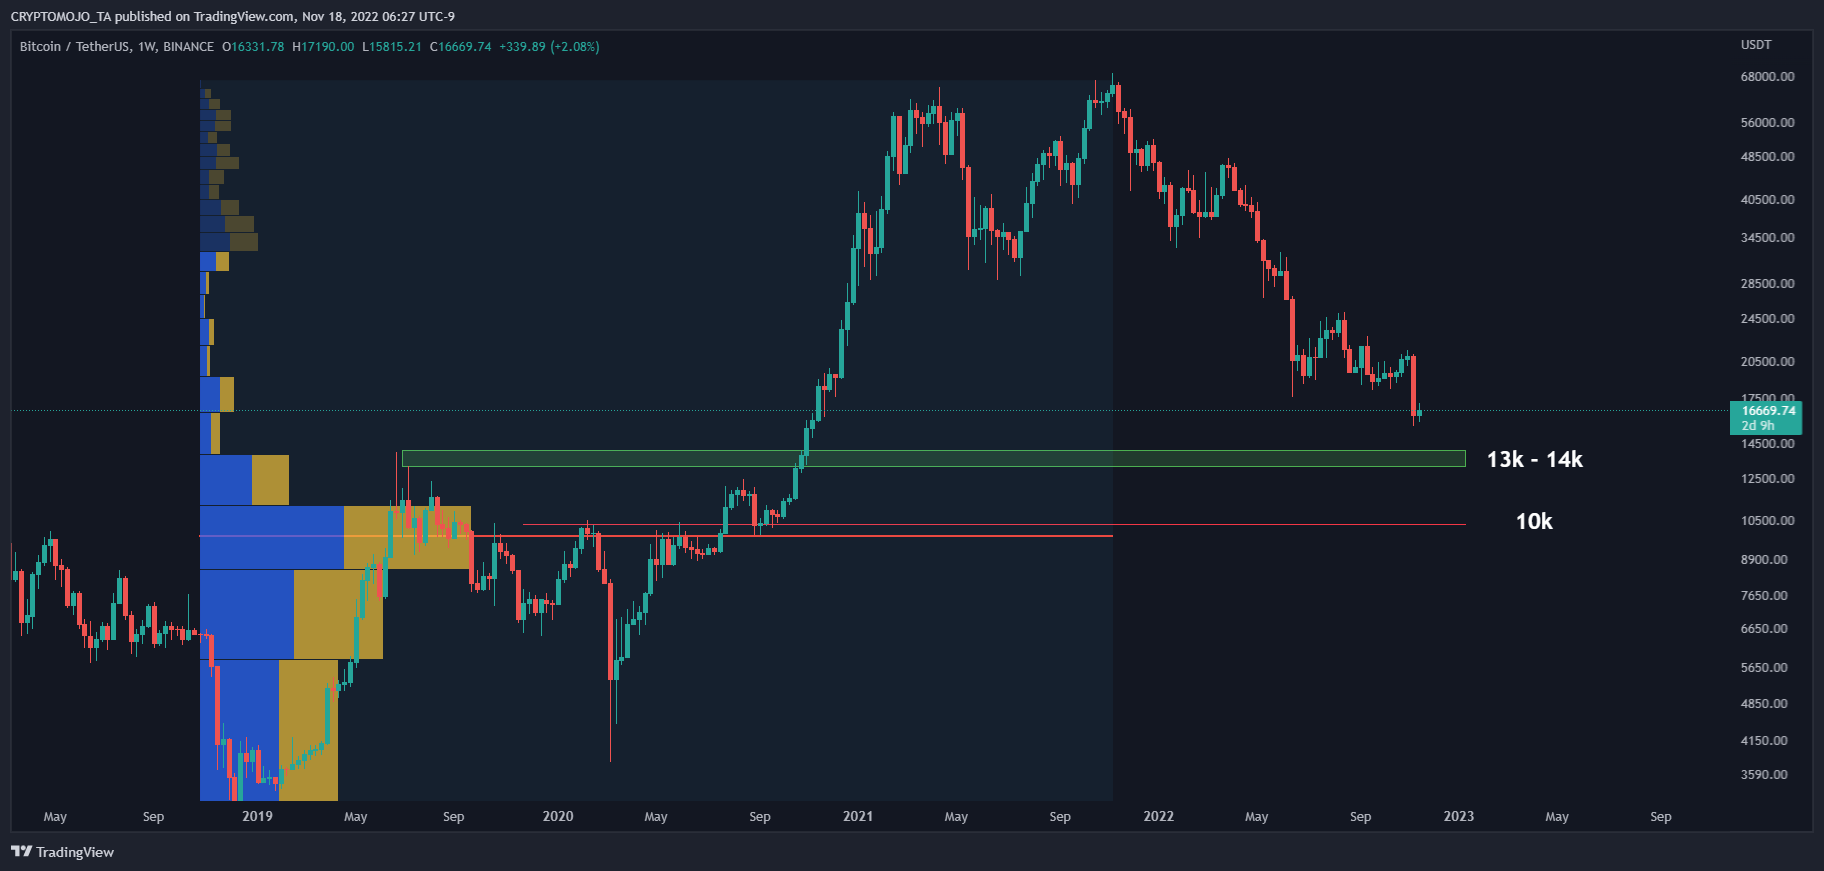Click the CRYPTOMOJO_TA published header text

click(x=233, y=16)
